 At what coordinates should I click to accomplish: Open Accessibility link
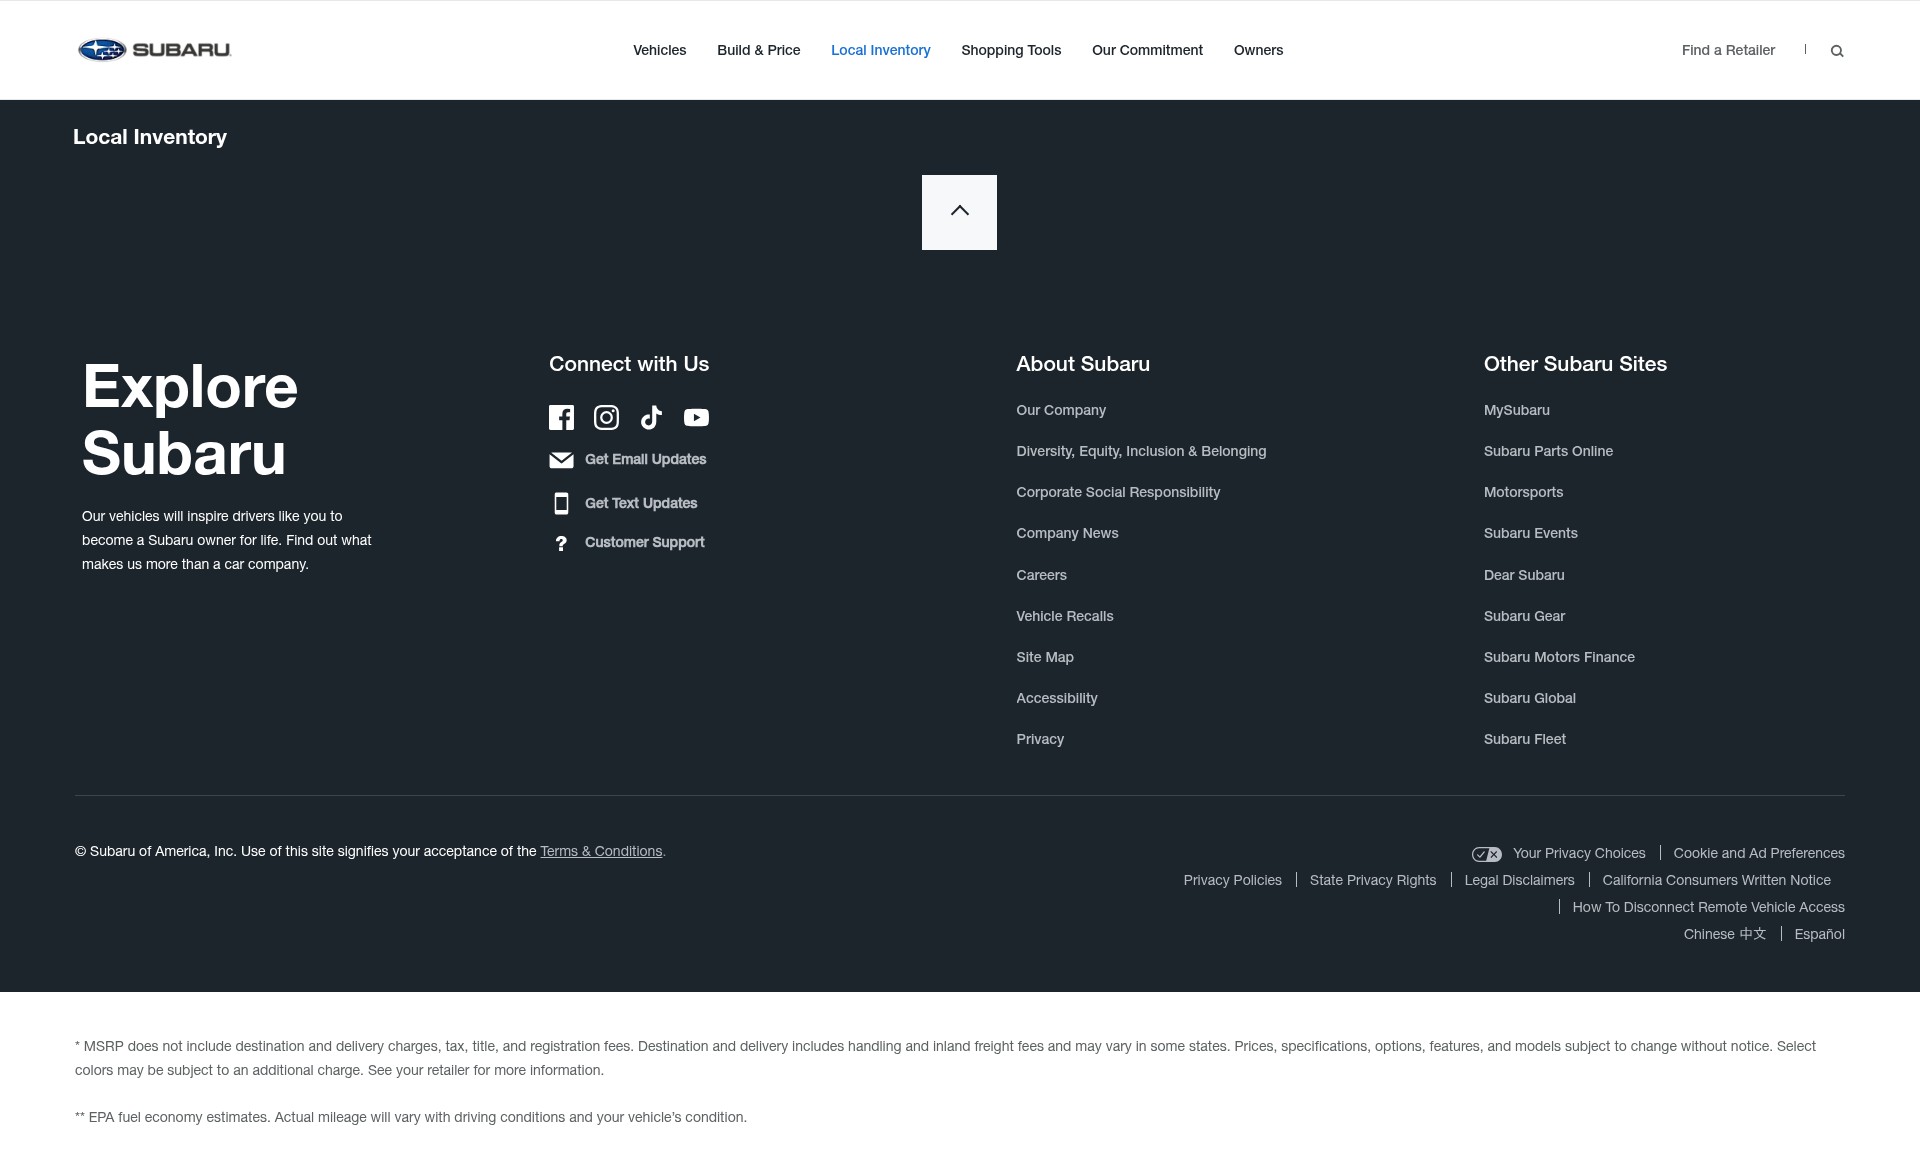coord(1056,698)
